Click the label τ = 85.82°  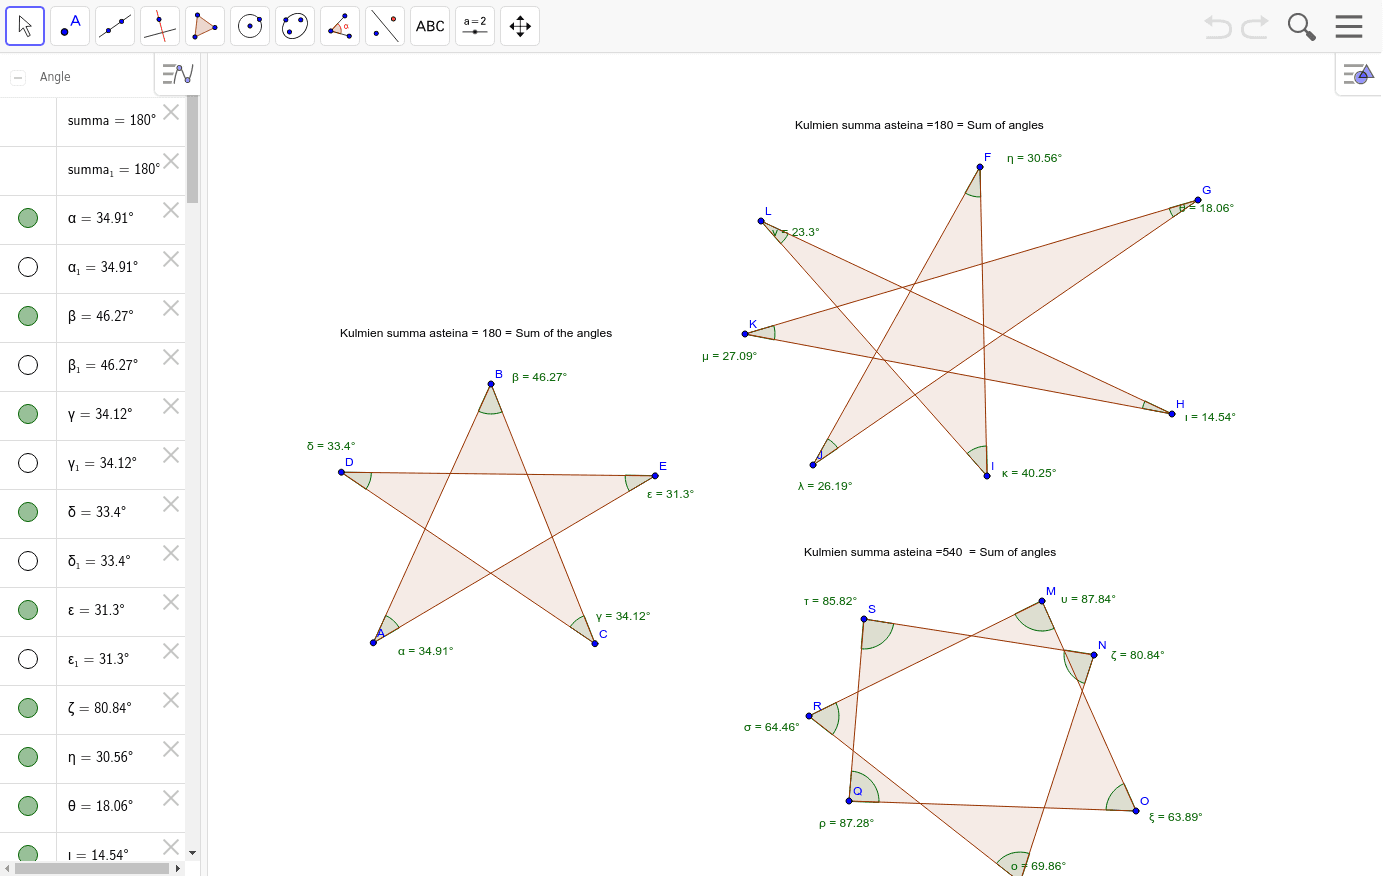pos(830,601)
